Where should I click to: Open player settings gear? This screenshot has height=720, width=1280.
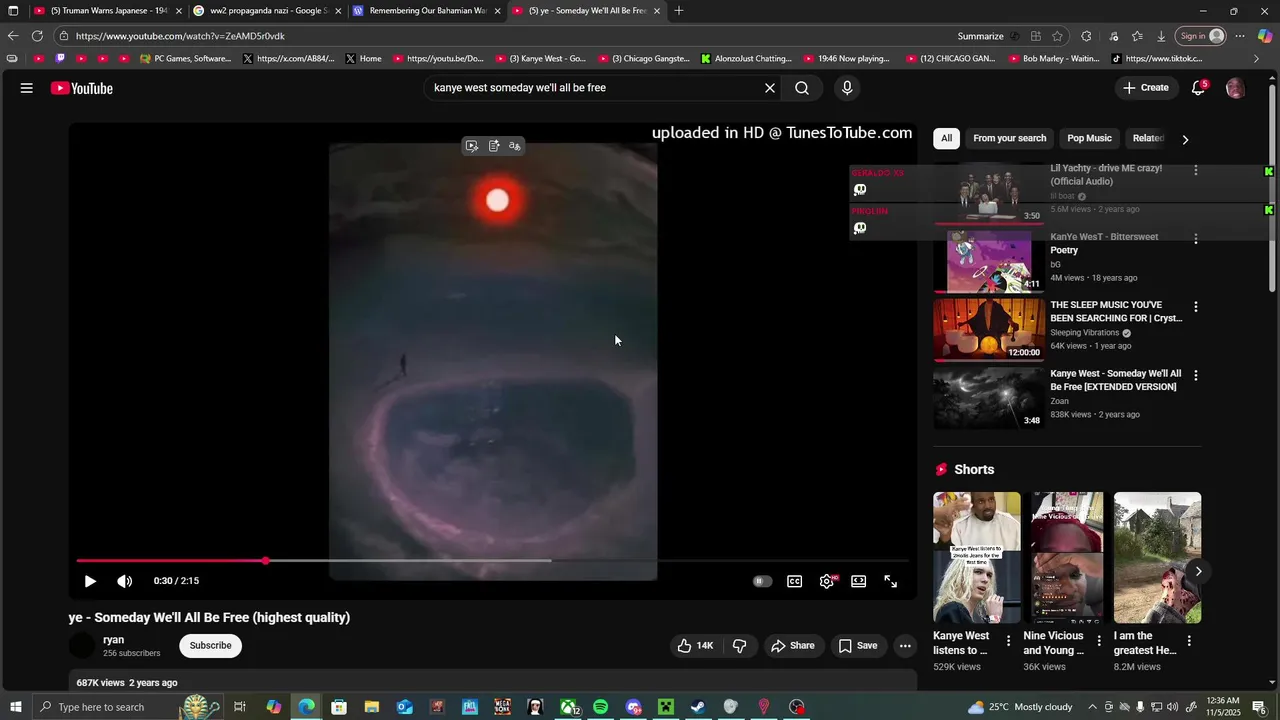click(827, 581)
